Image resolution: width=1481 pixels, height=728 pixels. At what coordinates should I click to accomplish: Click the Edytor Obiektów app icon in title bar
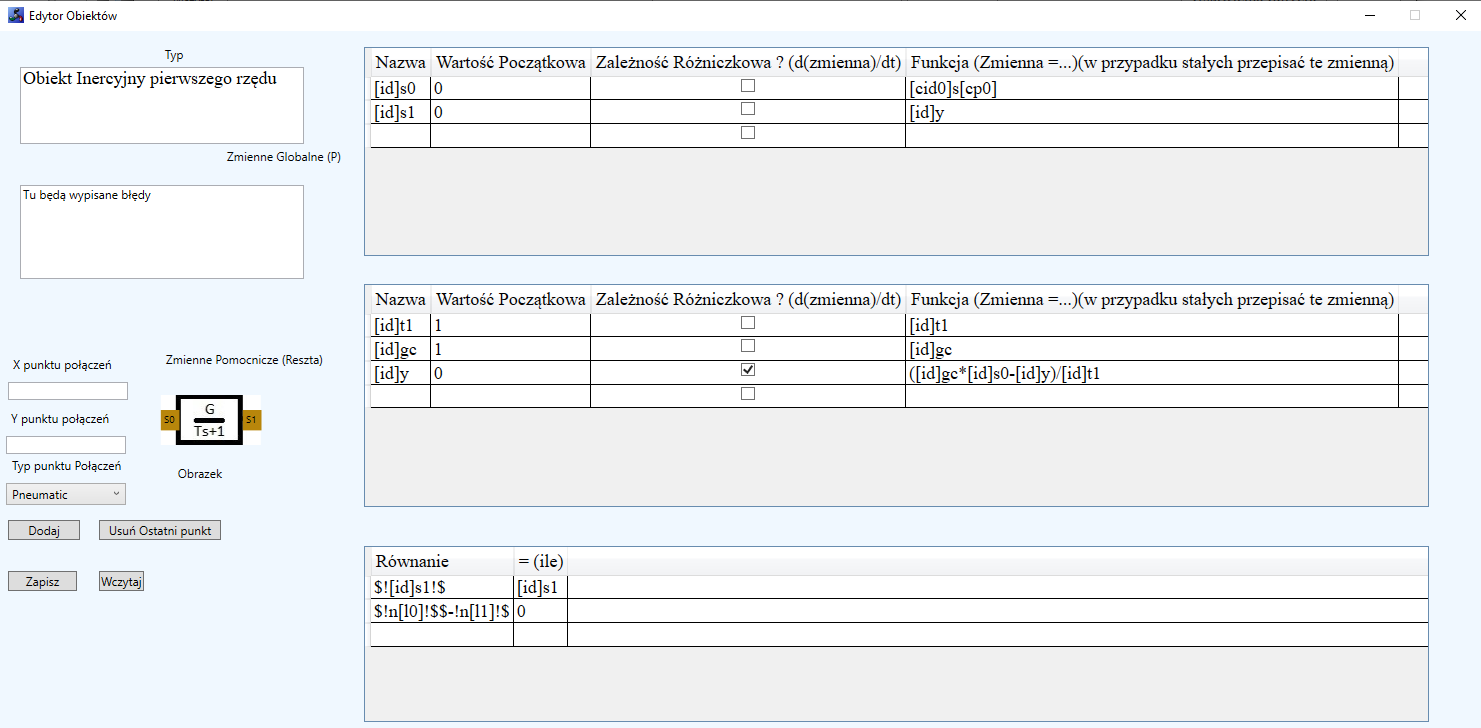click(17, 16)
